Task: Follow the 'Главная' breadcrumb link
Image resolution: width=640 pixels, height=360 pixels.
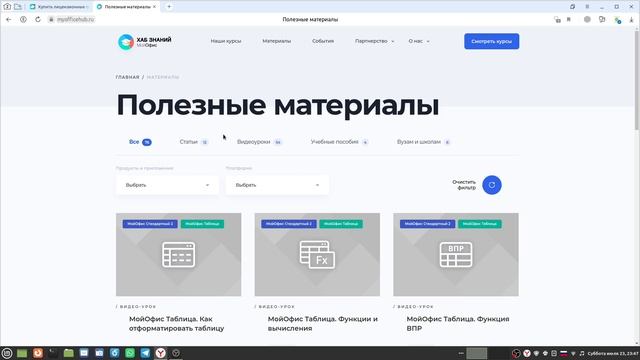Action: (x=127, y=77)
